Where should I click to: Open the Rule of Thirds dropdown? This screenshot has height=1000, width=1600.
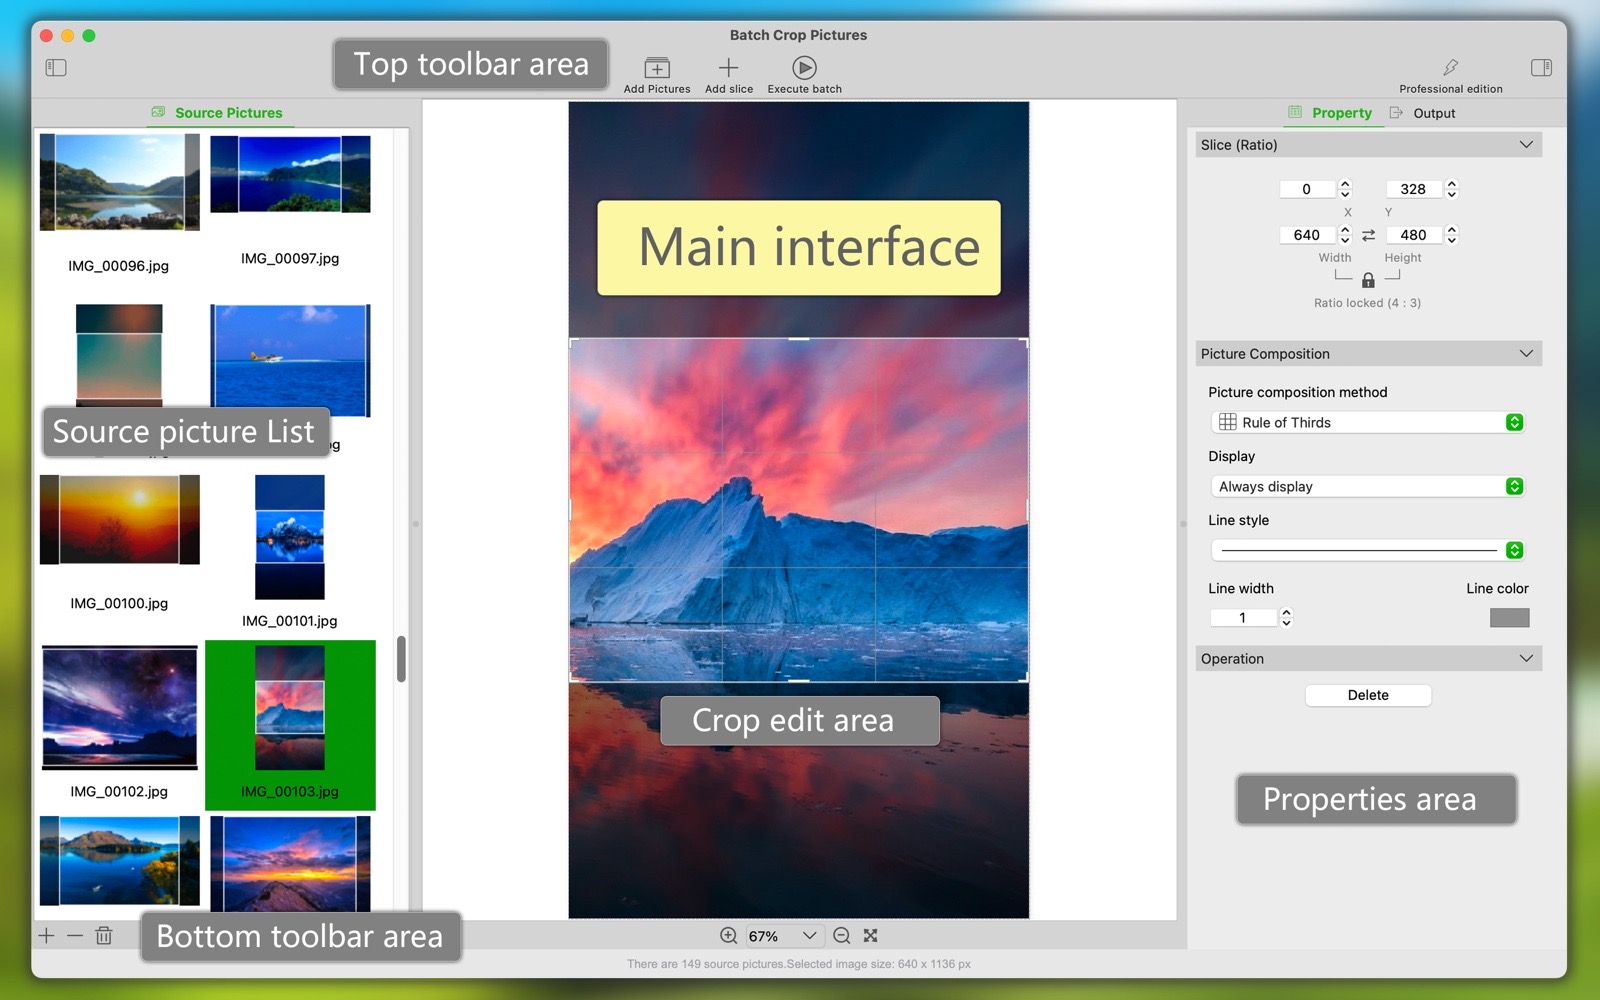[1367, 423]
